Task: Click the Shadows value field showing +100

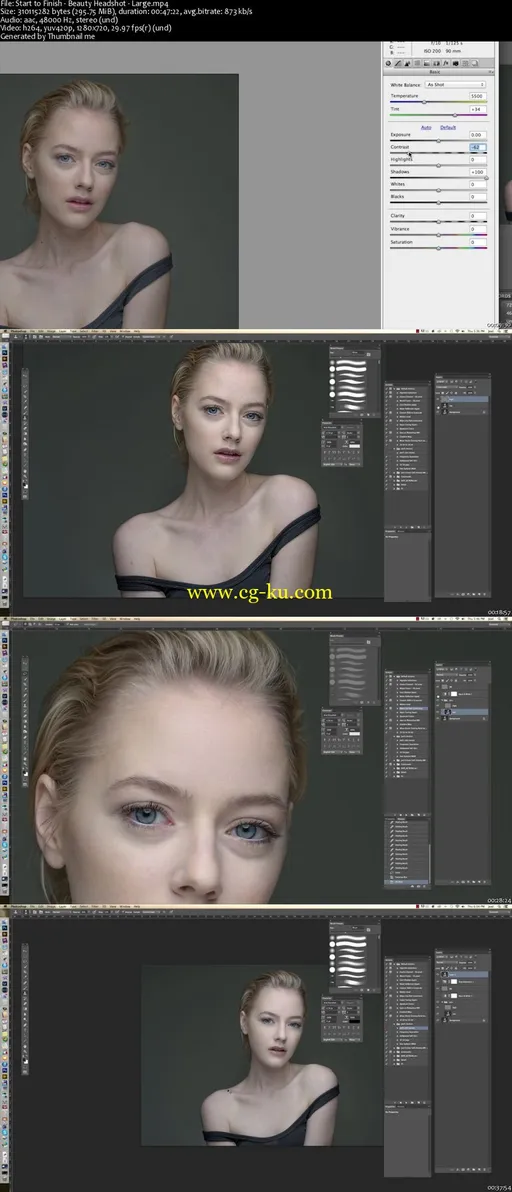Action: [478, 172]
